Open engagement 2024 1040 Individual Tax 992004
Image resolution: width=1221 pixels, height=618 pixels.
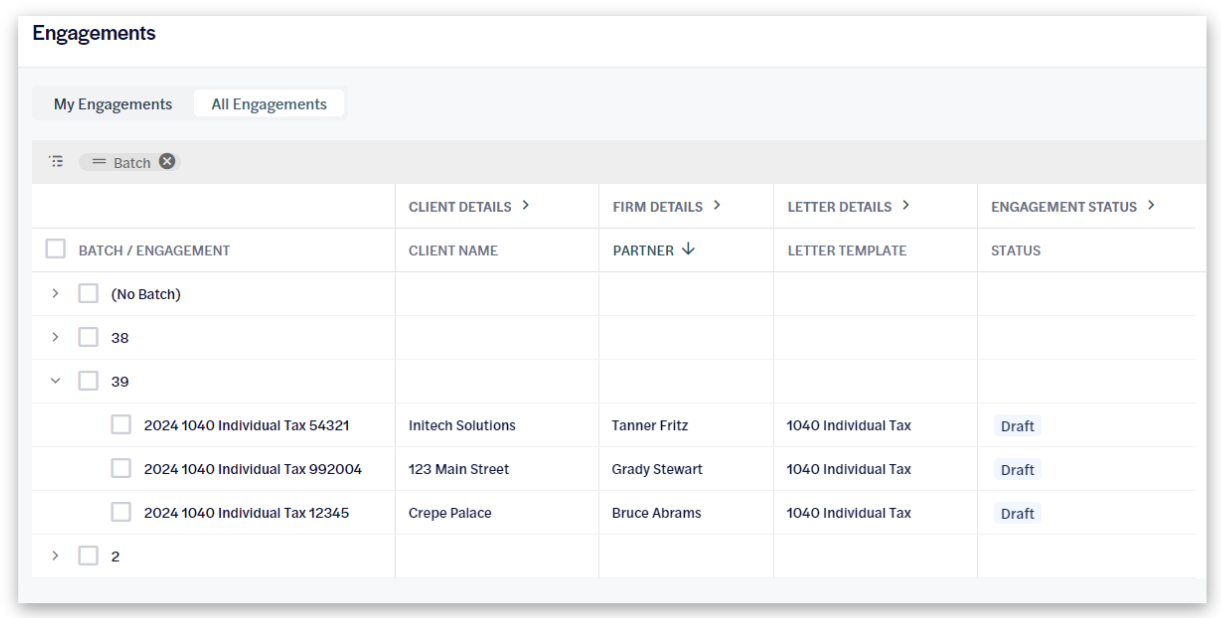pos(253,469)
